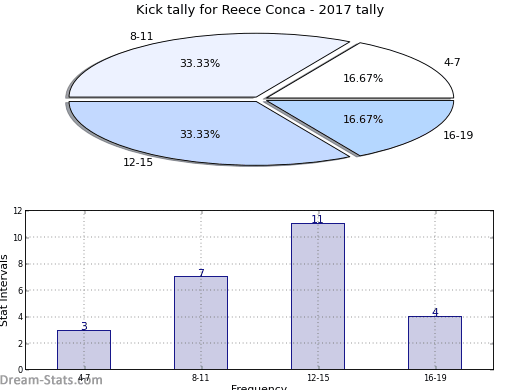The height and width of the screenshot is (390, 520).
Task: Click the 16-19 x-axis tick label
Action: [435, 378]
